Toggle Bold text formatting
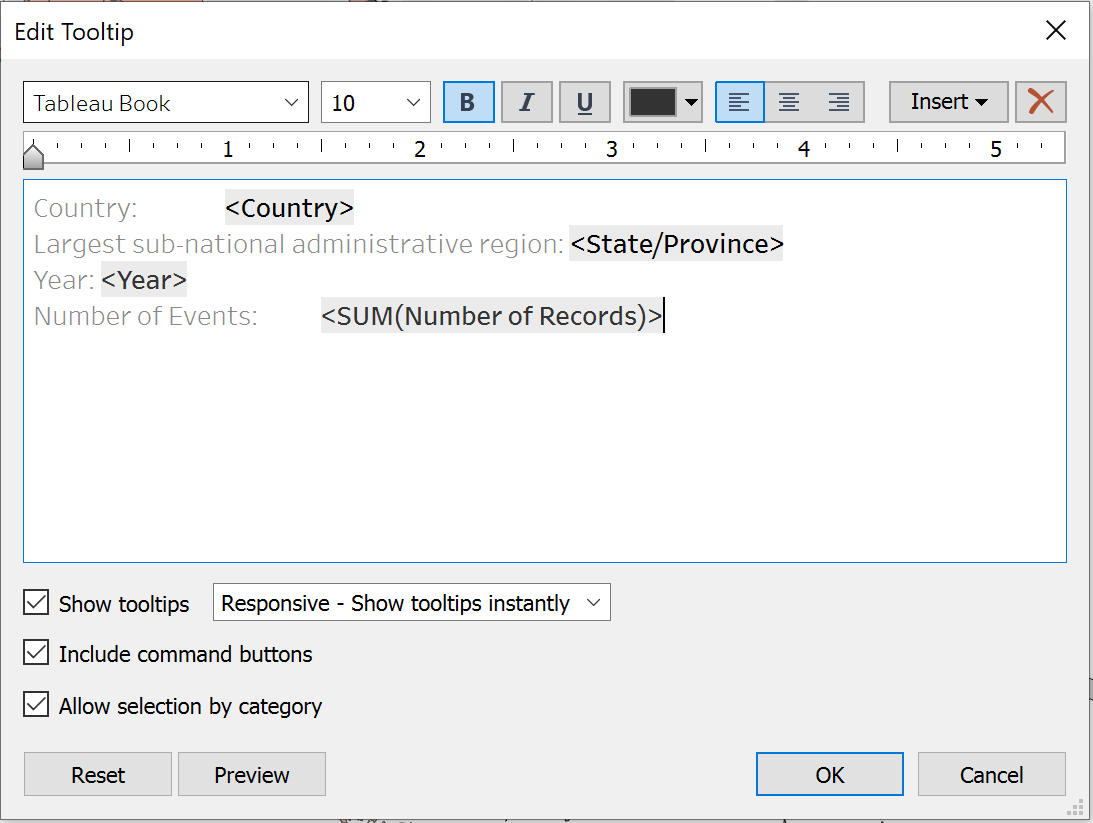Image resolution: width=1093 pixels, height=823 pixels. click(x=468, y=102)
